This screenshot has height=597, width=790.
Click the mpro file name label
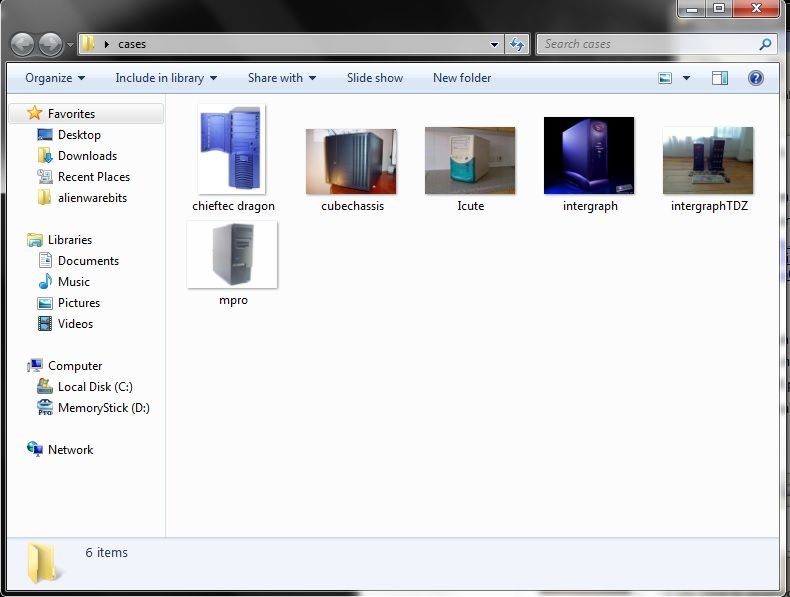[x=233, y=300]
